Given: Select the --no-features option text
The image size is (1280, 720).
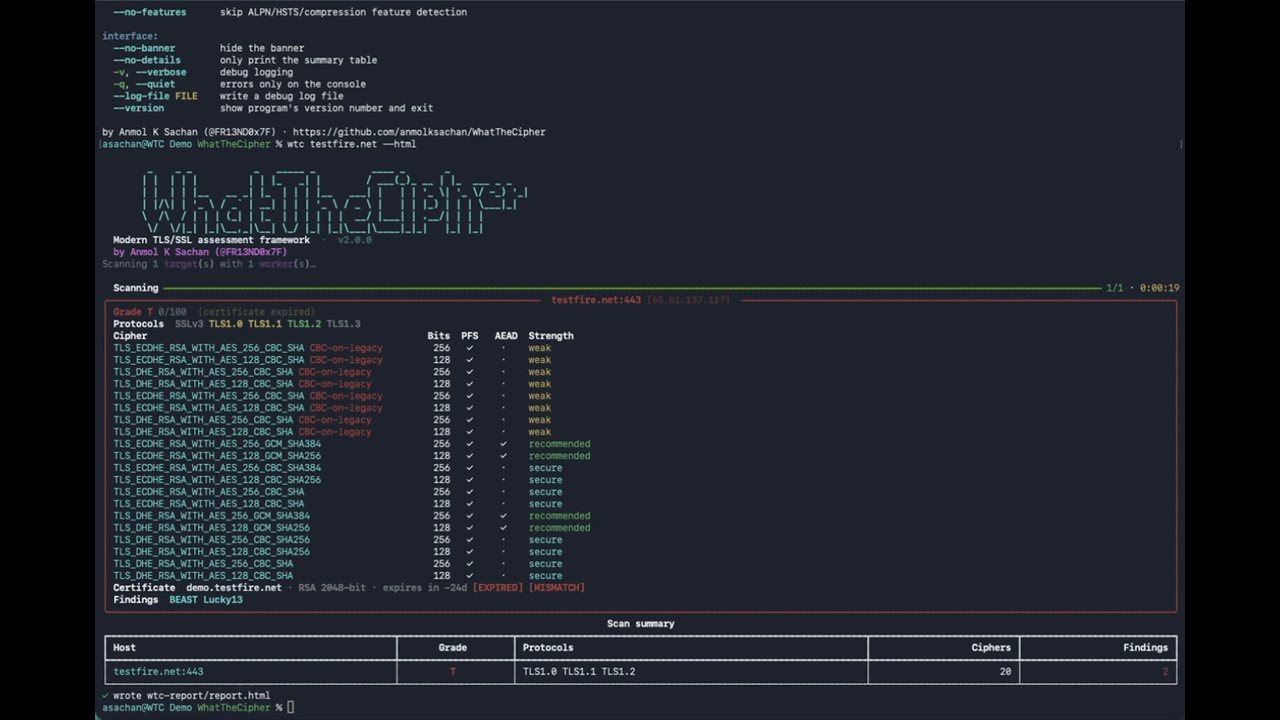Looking at the screenshot, I should click(x=150, y=12).
